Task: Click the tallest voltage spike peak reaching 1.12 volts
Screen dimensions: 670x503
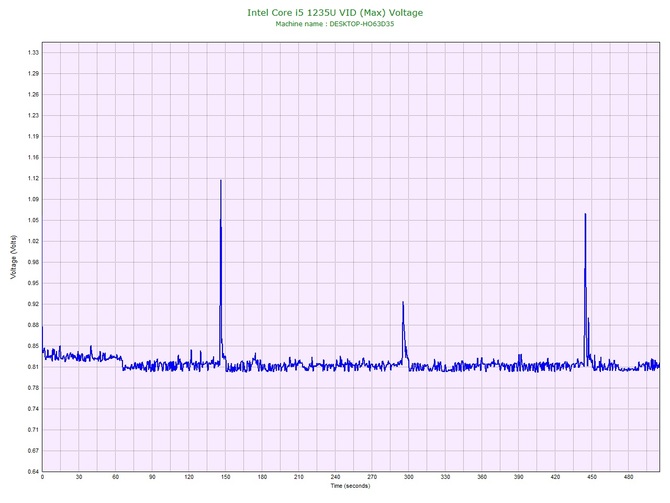Action: [x=221, y=181]
